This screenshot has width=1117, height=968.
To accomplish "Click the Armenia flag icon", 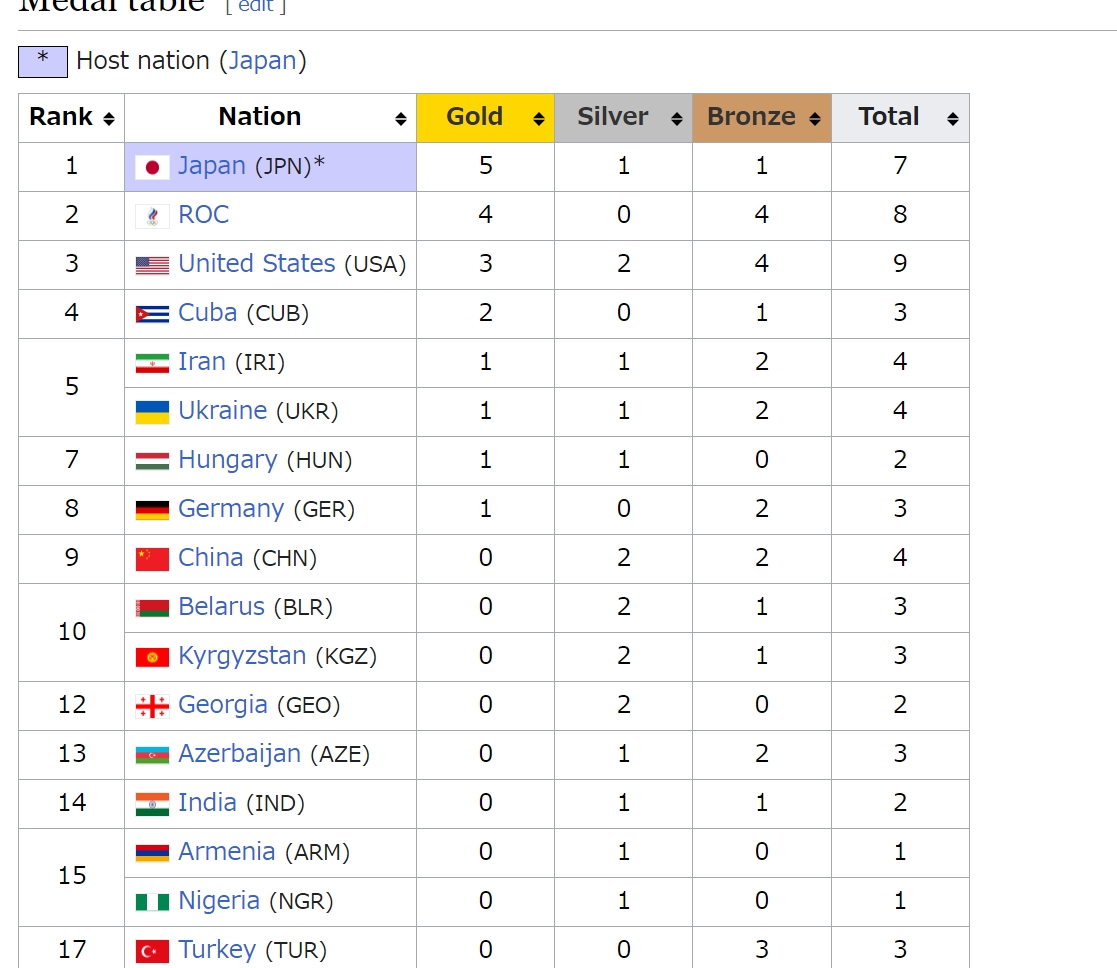I will [152, 853].
